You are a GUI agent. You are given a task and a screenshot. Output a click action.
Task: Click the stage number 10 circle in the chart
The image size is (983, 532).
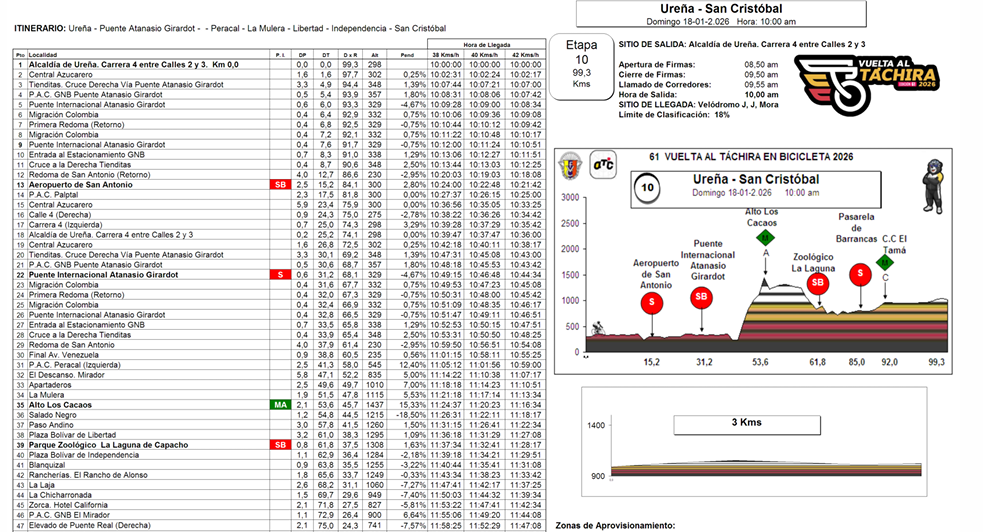click(646, 188)
